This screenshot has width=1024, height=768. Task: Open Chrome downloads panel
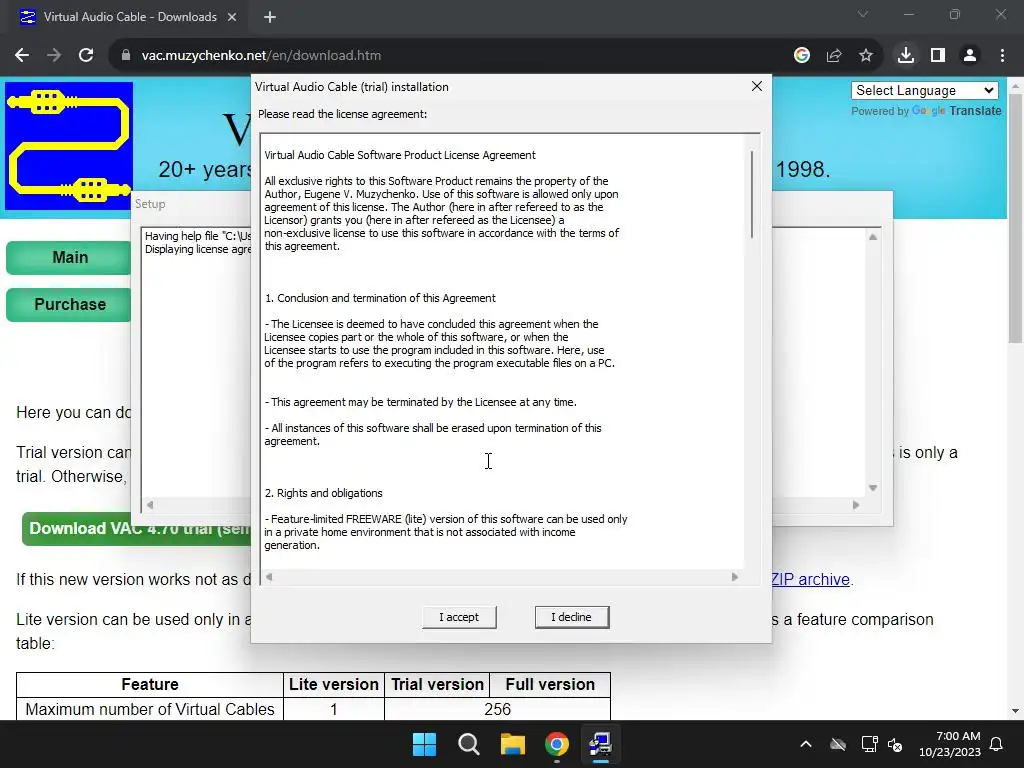point(906,56)
